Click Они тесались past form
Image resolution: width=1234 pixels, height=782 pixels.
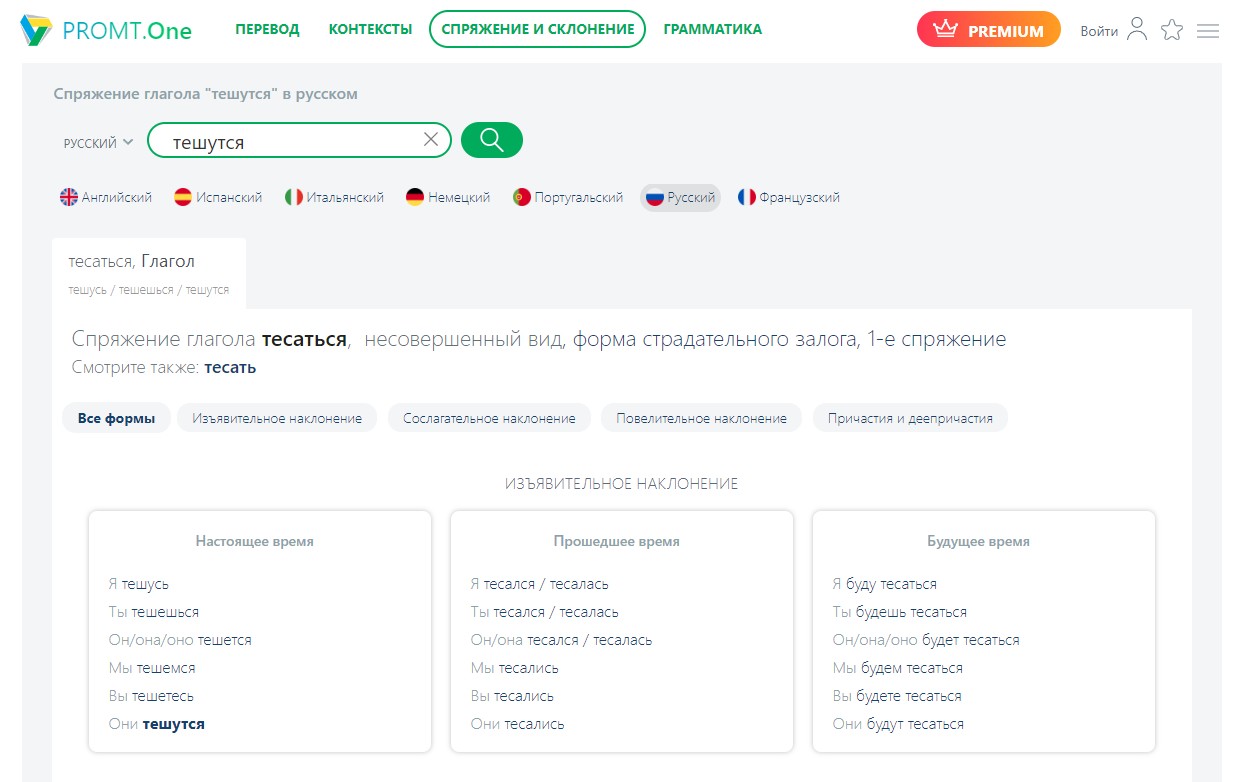pyautogui.click(x=518, y=724)
